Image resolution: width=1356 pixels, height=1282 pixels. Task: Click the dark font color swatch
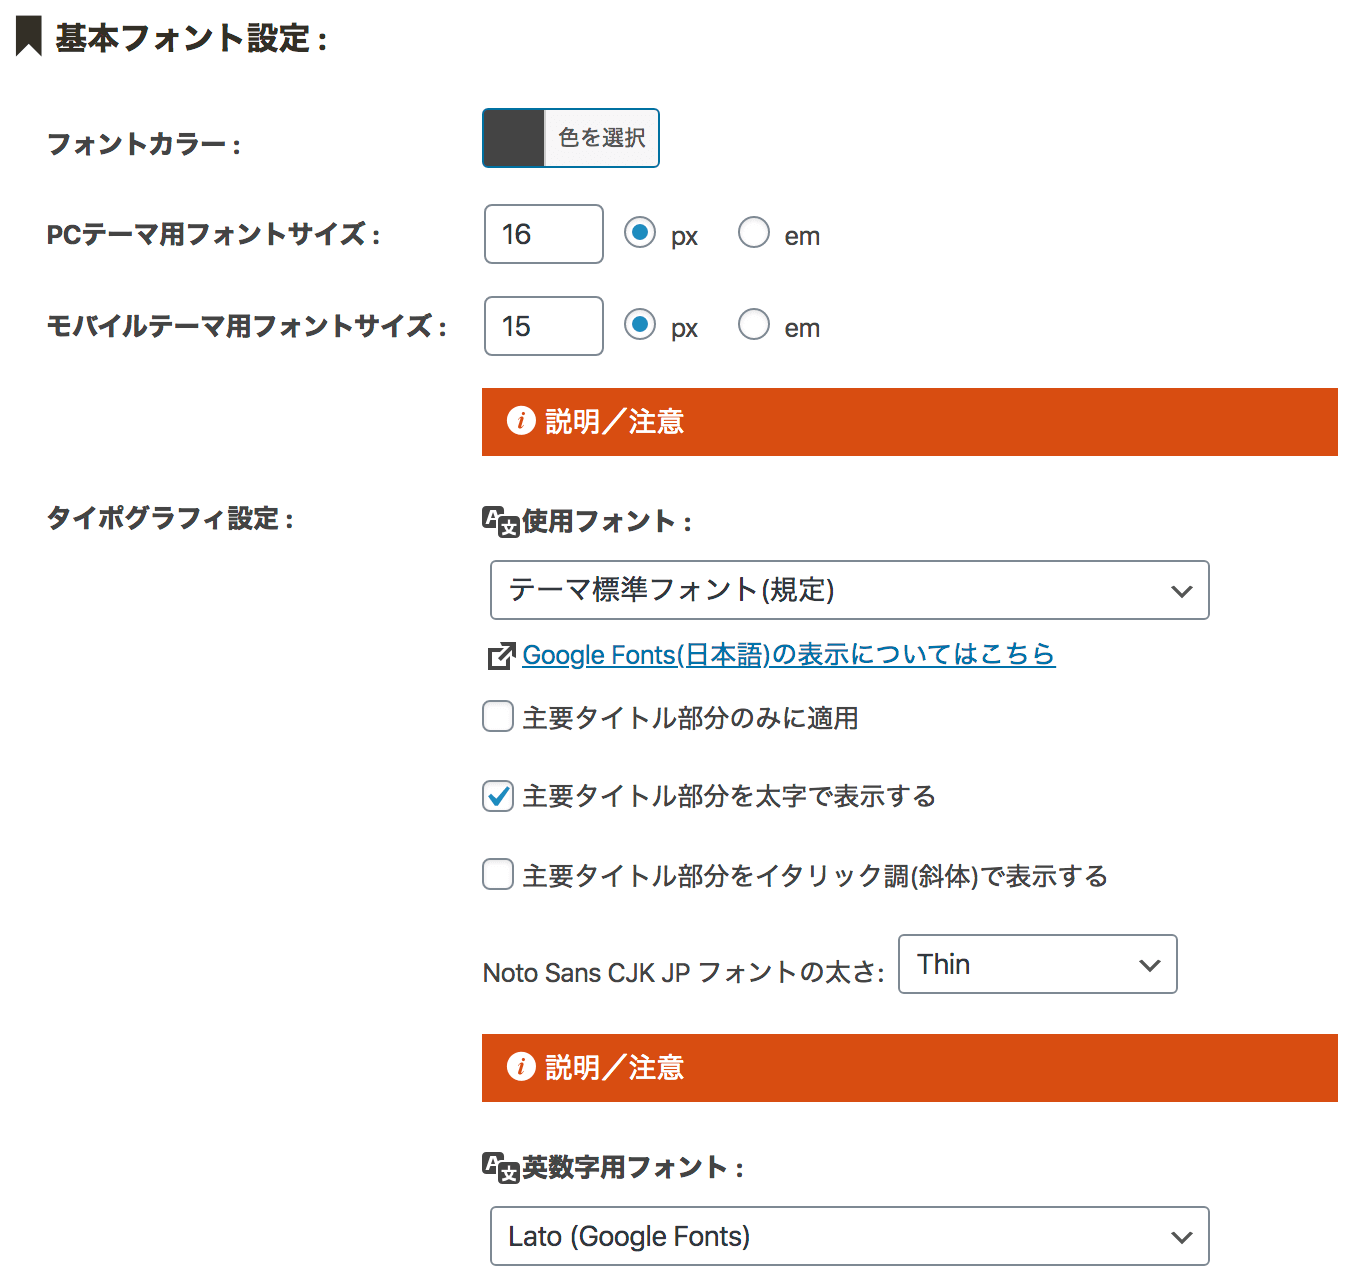(x=514, y=138)
